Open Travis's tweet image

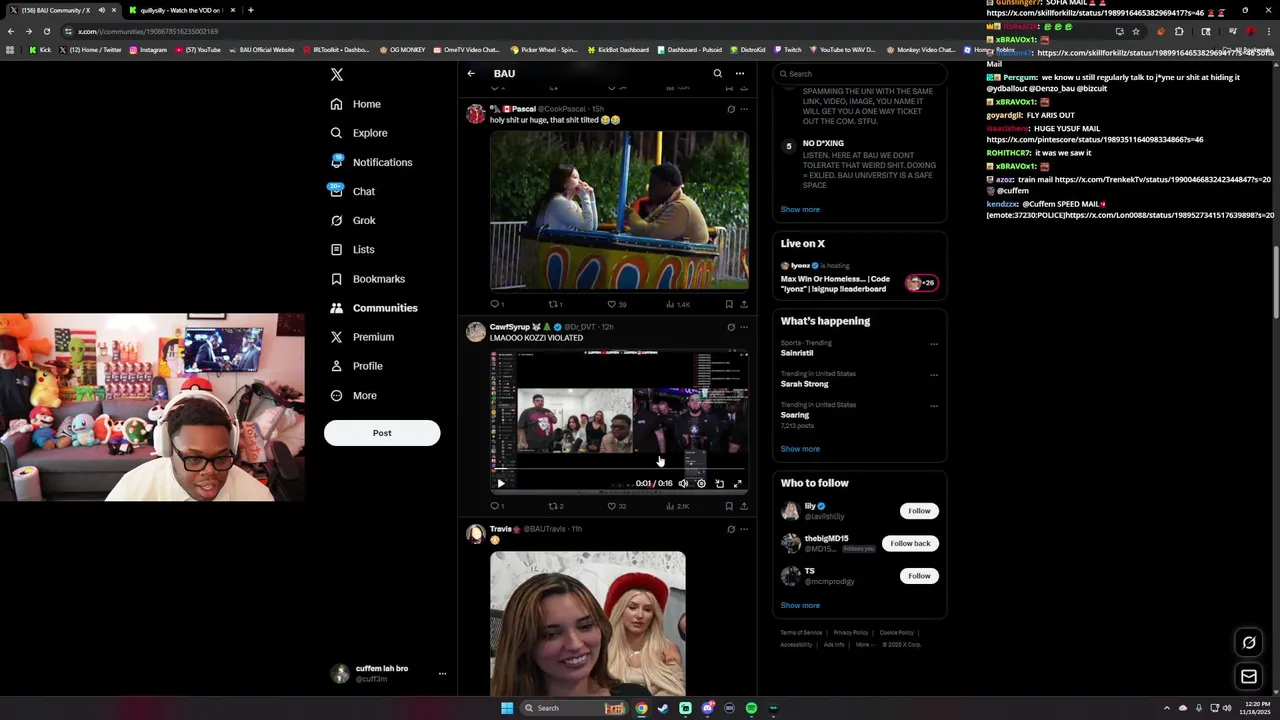(588, 623)
